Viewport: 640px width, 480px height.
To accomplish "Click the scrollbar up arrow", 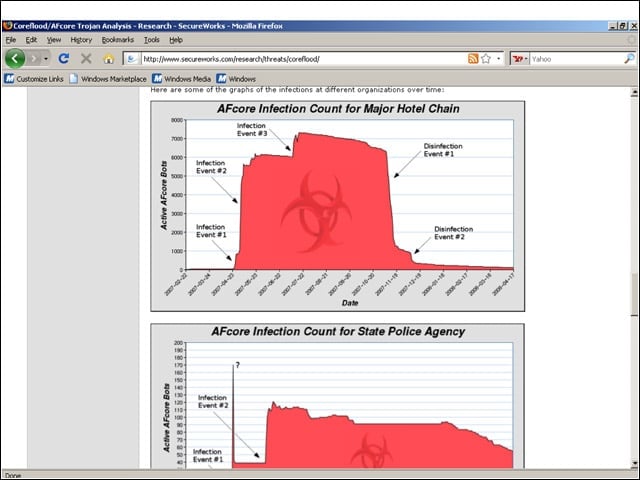I will pyautogui.click(x=634, y=93).
